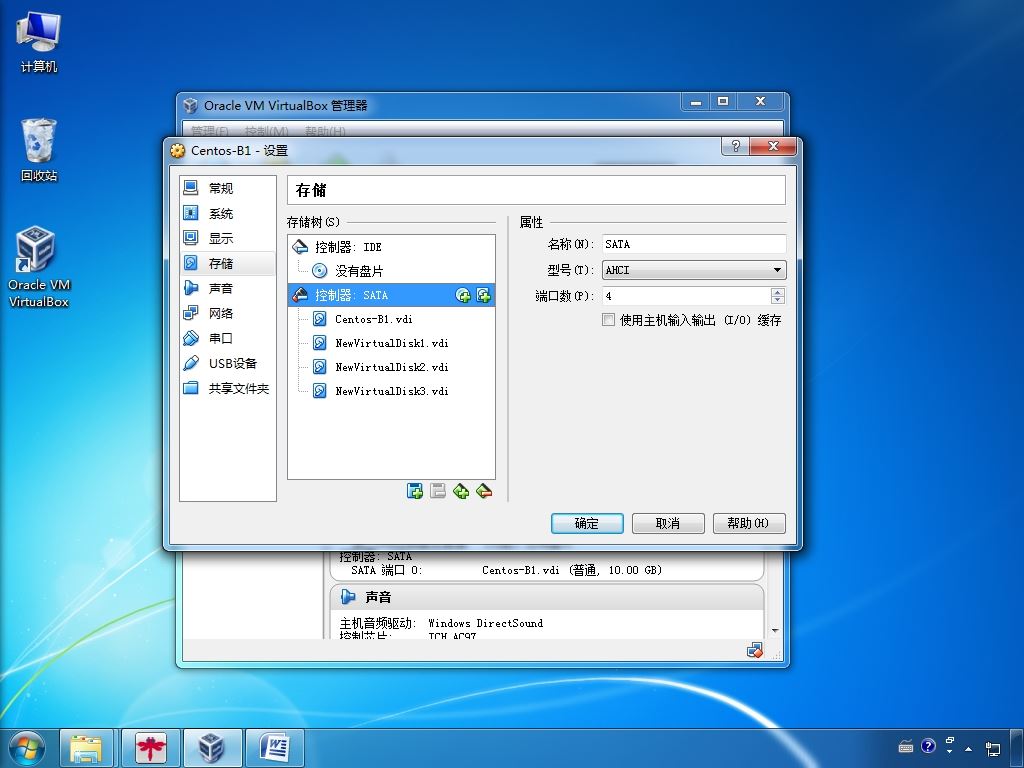Select NewVirtualDisk2.vdi in storage tree
Viewport: 1024px width, 768px height.
click(x=391, y=367)
